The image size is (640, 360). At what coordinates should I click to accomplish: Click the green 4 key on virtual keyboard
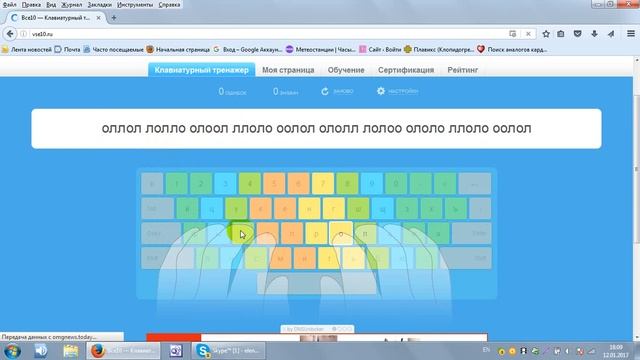(x=250, y=183)
